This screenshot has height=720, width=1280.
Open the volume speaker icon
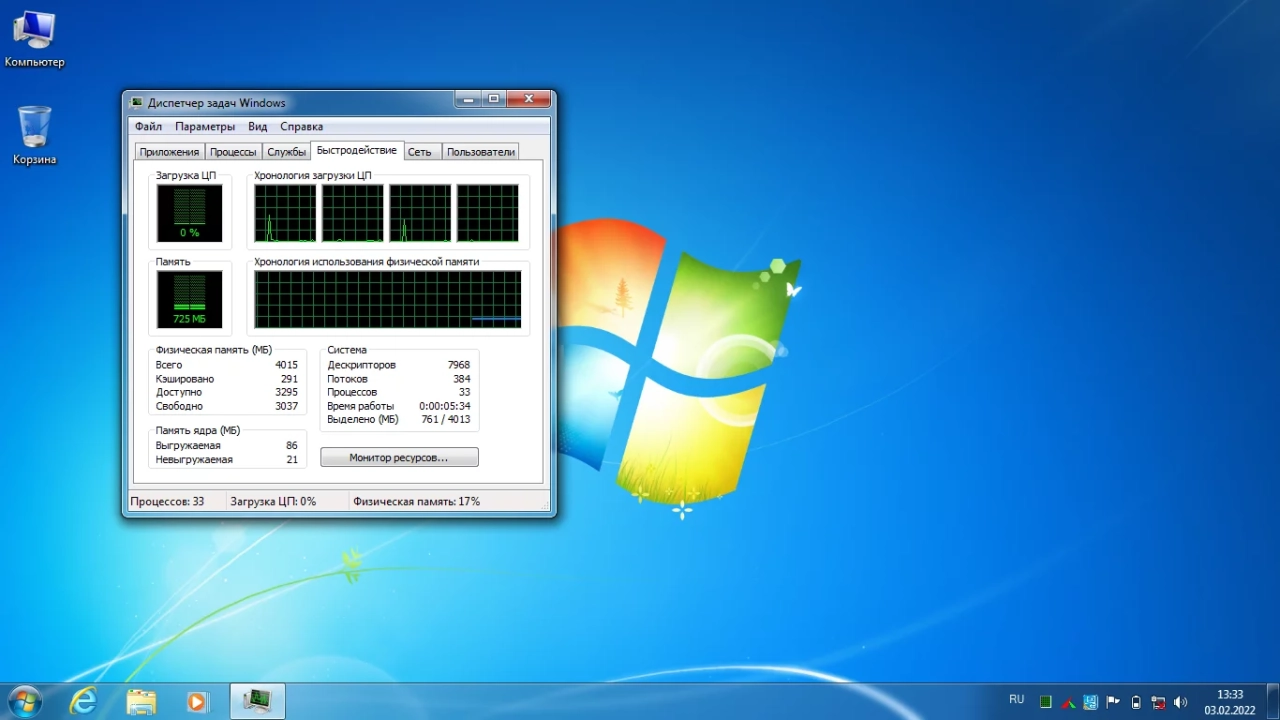pyautogui.click(x=1181, y=702)
